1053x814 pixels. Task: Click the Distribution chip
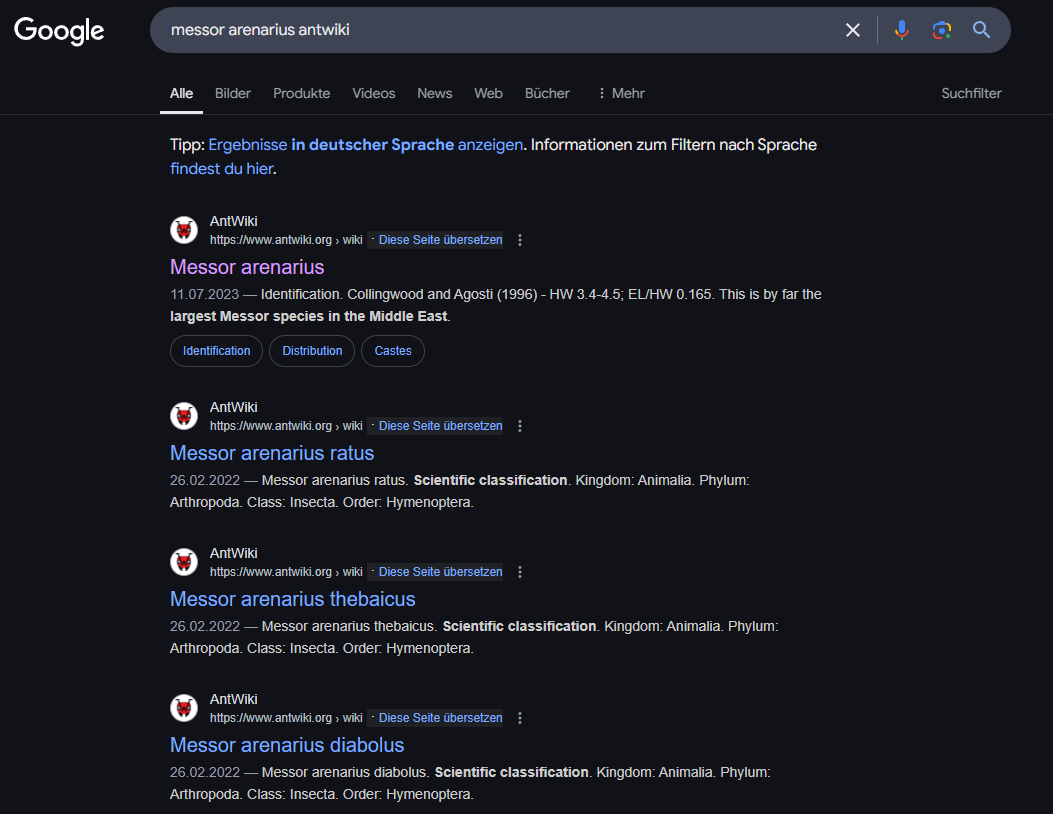312,351
